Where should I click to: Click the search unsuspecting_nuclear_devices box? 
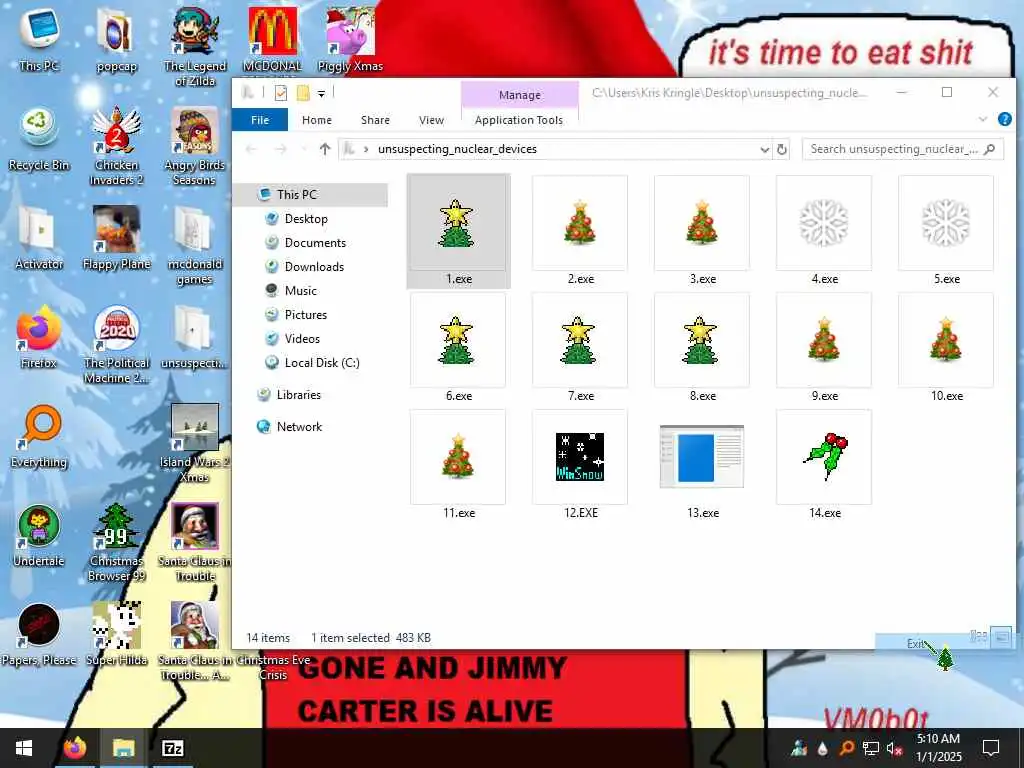tap(903, 149)
